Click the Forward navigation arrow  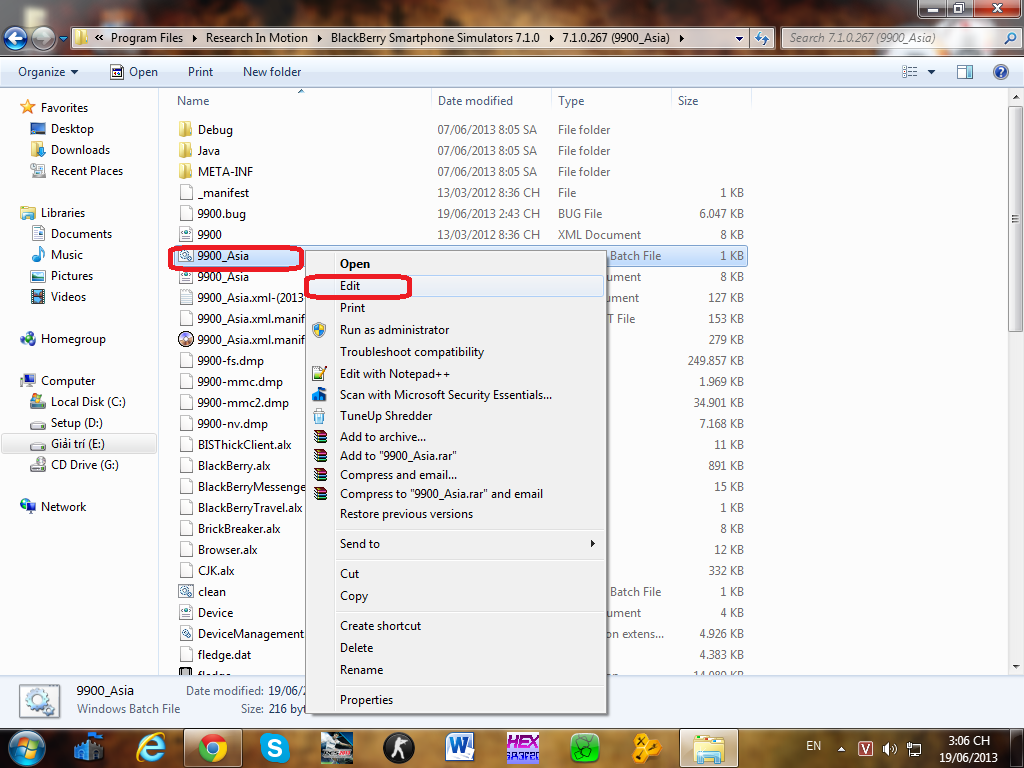coord(43,38)
